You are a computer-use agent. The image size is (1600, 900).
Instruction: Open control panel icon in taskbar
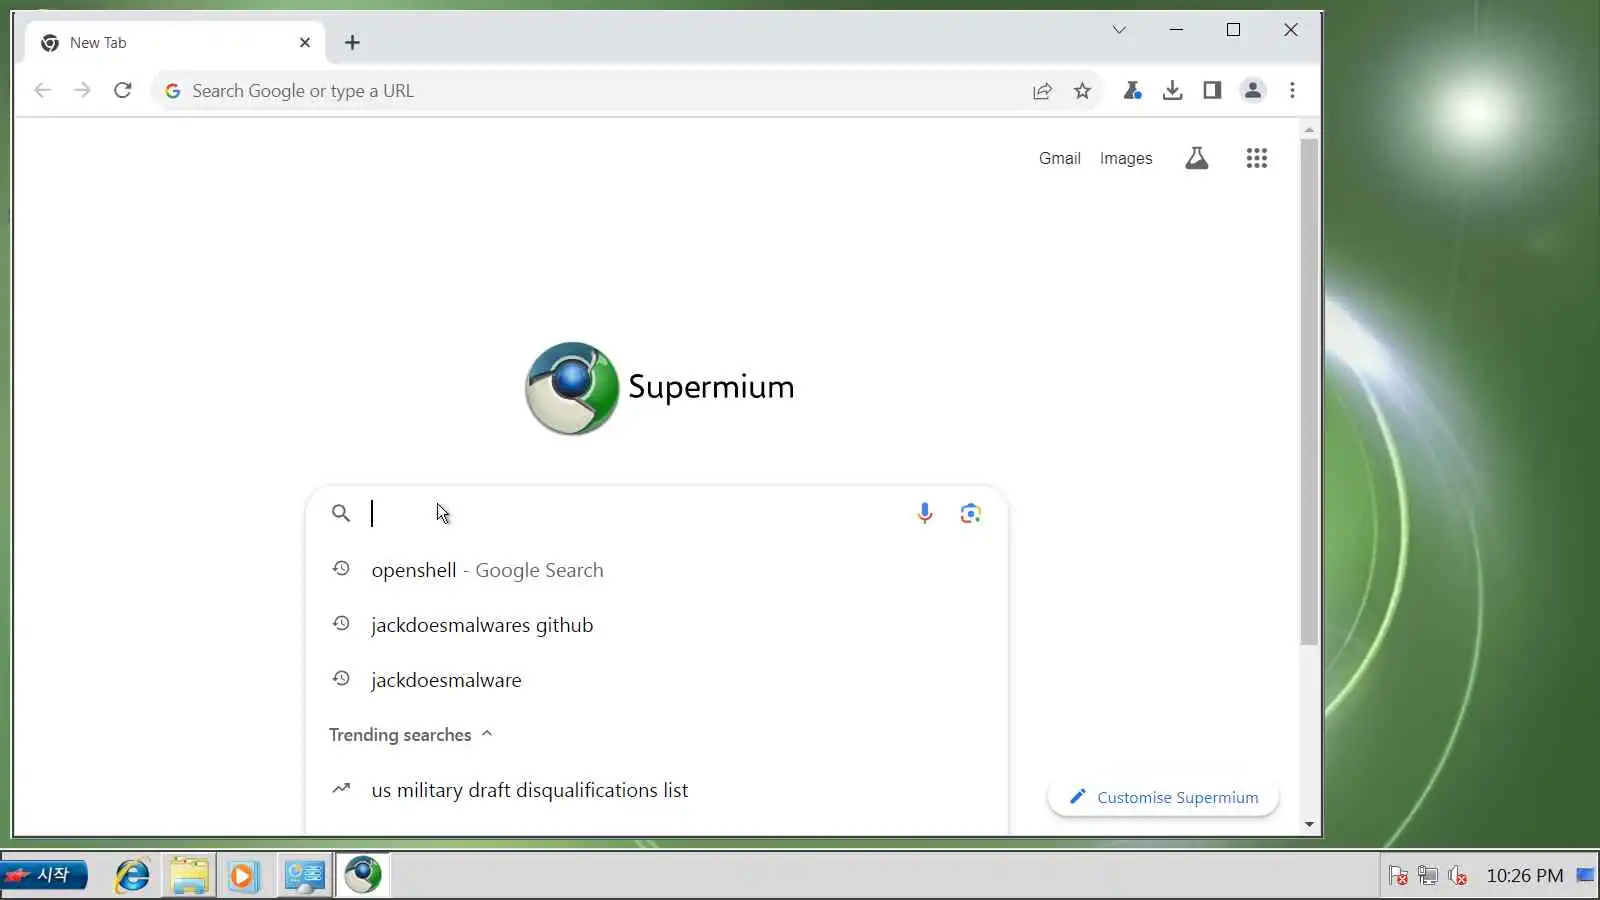304,875
